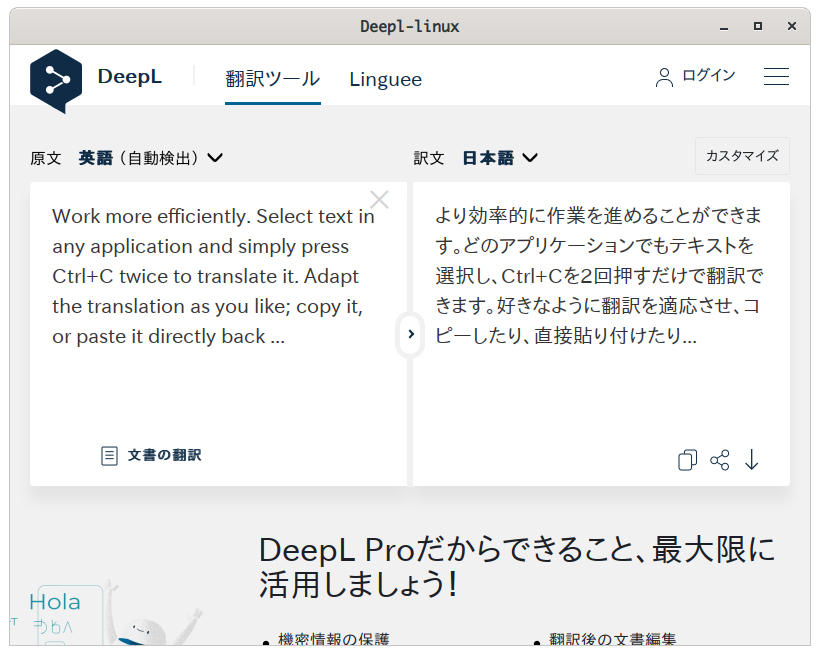The height and width of the screenshot is (655, 820).
Task: Open the hamburger menu icon
Action: [x=776, y=76]
